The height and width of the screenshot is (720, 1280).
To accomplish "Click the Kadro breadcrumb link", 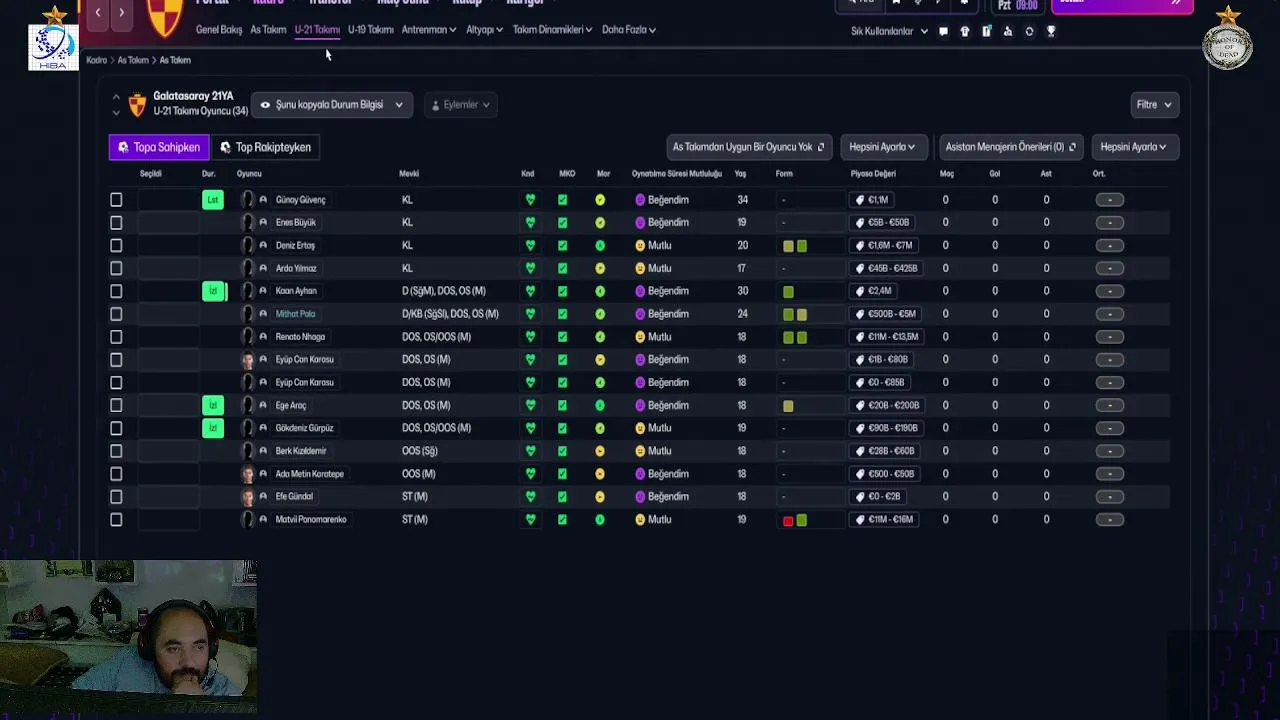I will tap(96, 60).
